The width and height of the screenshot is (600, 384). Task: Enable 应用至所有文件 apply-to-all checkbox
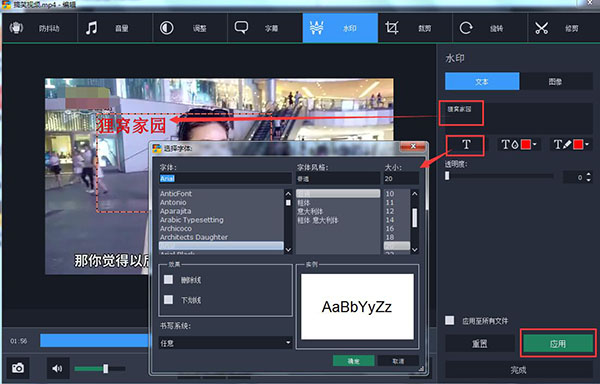450,320
